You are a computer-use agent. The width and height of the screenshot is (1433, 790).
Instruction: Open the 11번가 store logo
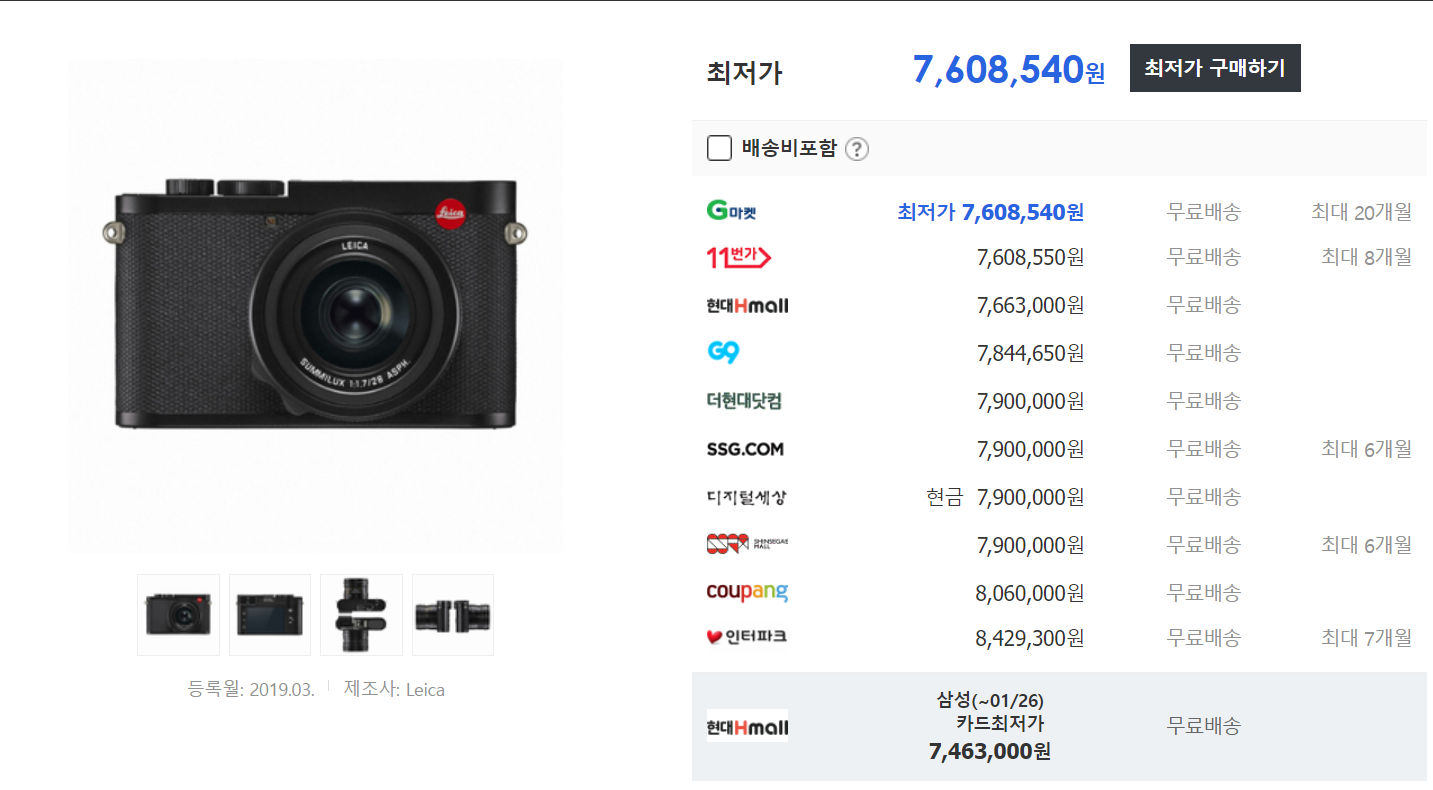pos(738,257)
